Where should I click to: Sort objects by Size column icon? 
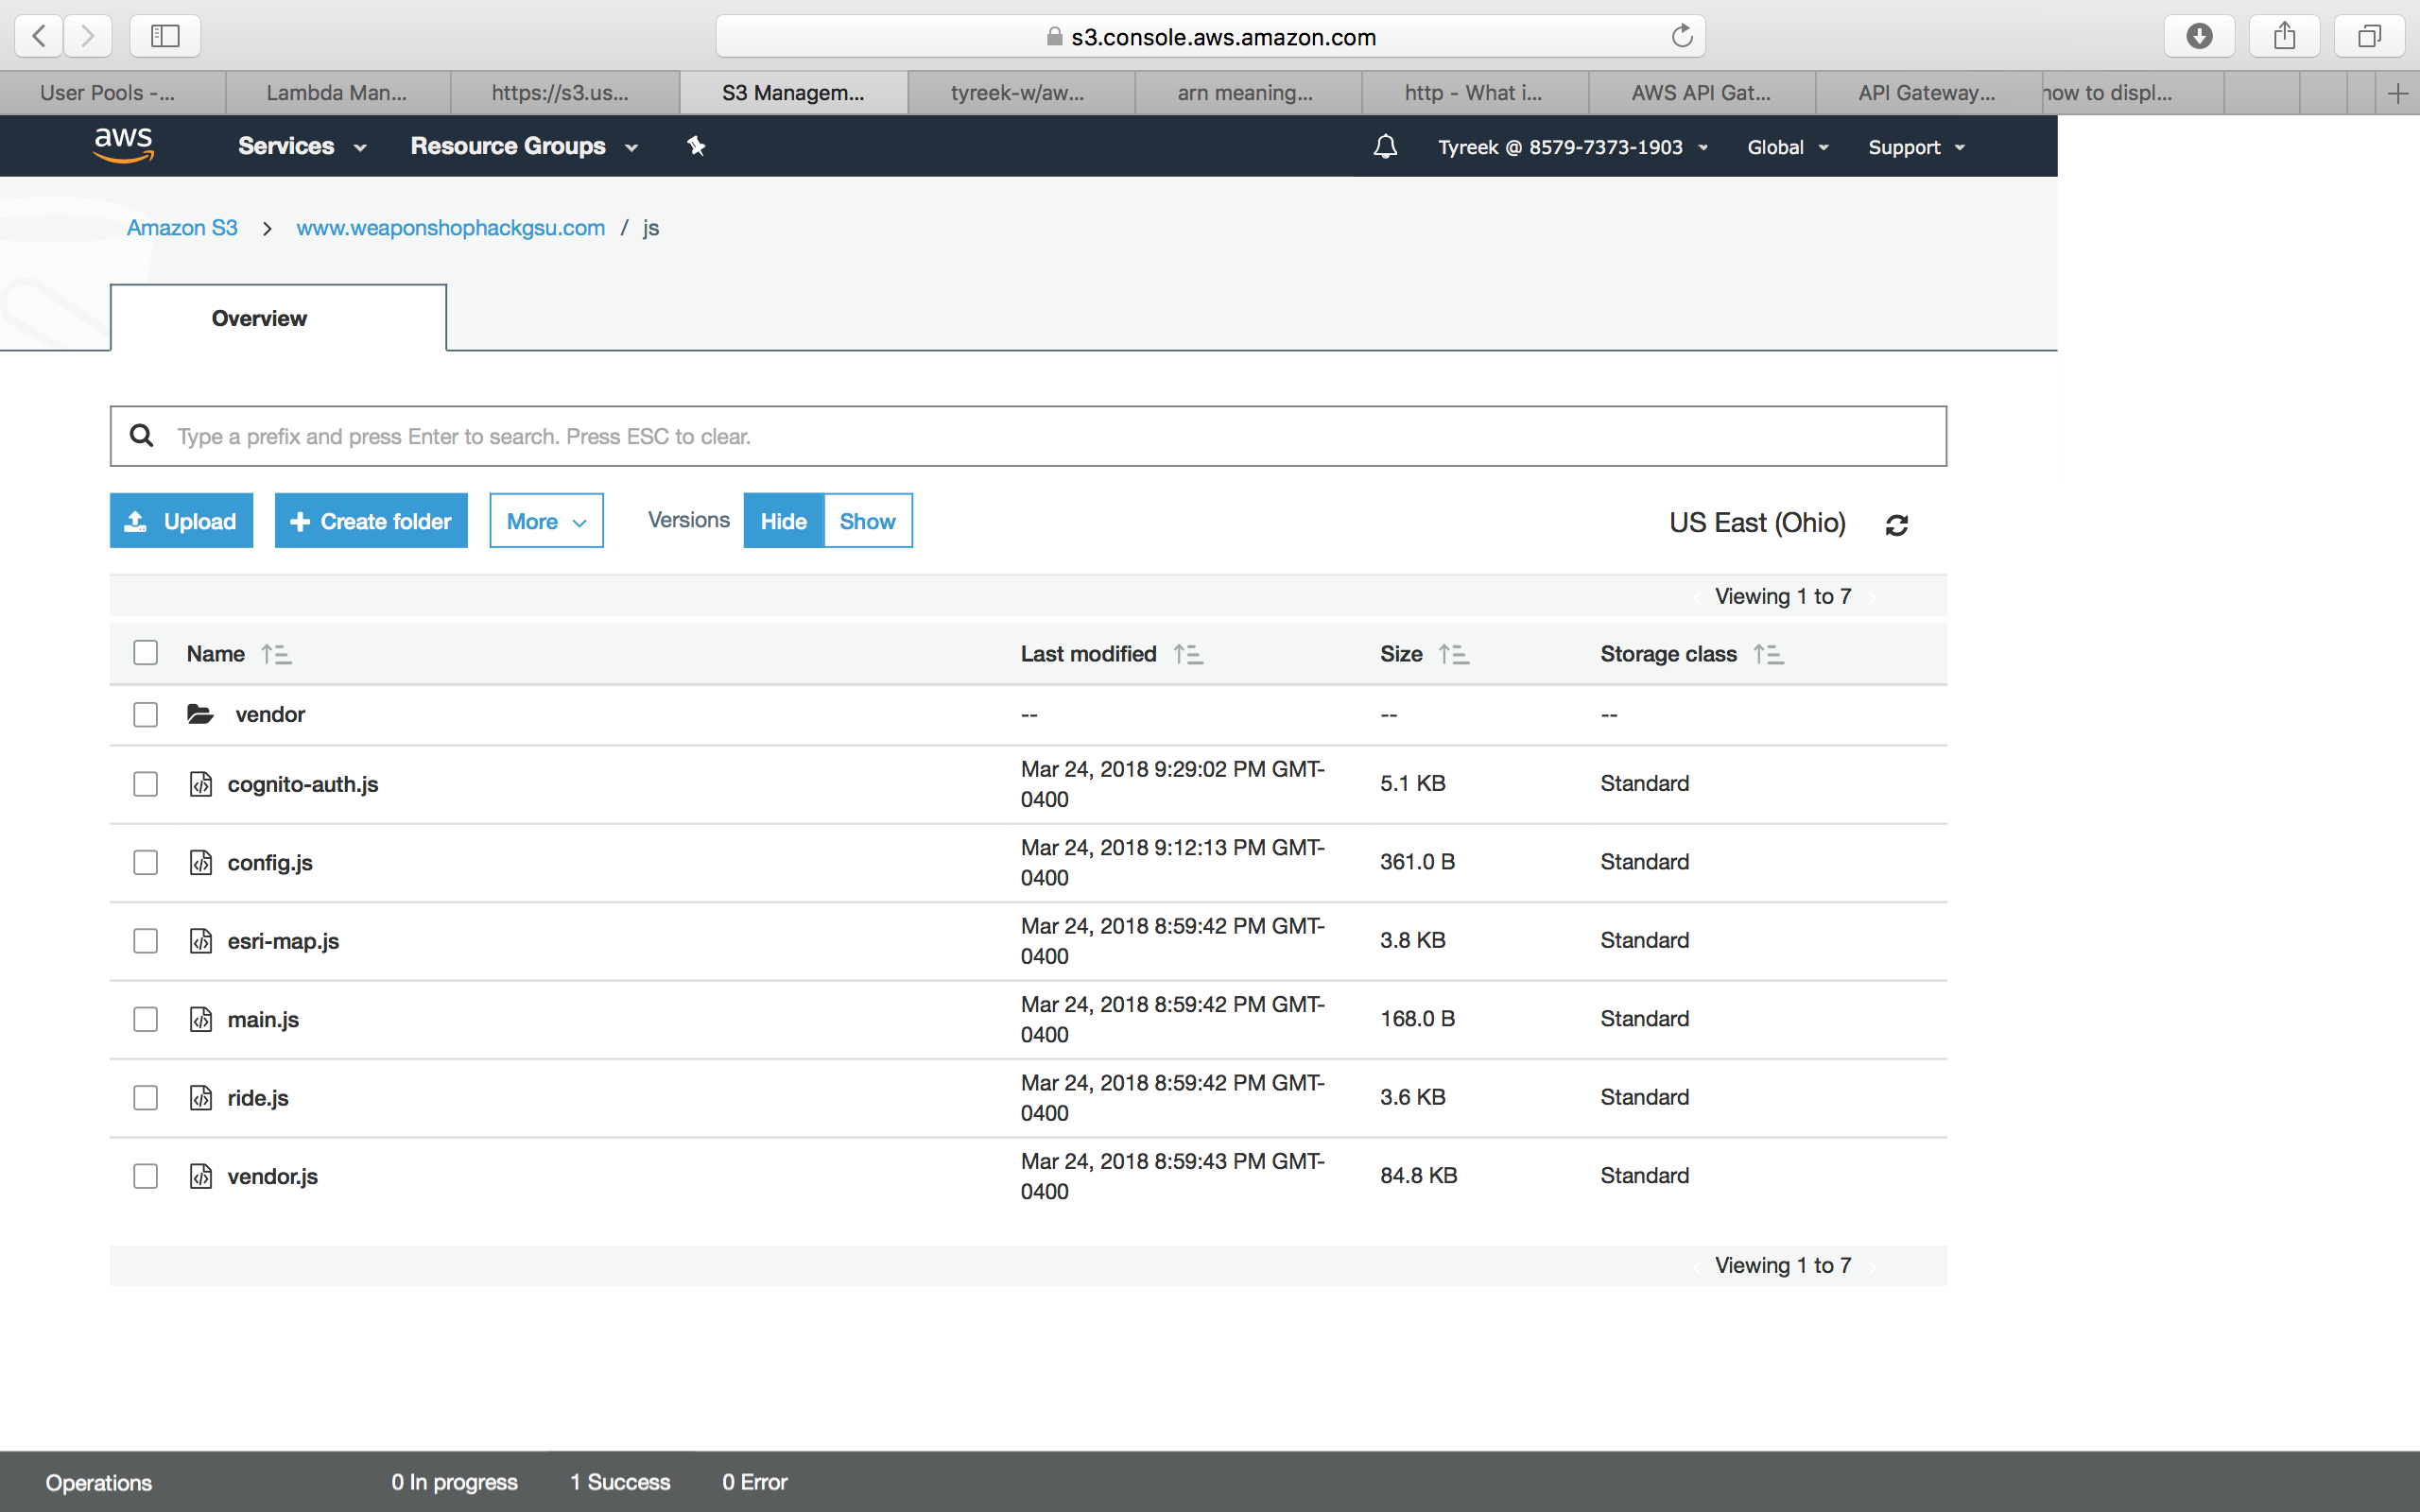1453,654
